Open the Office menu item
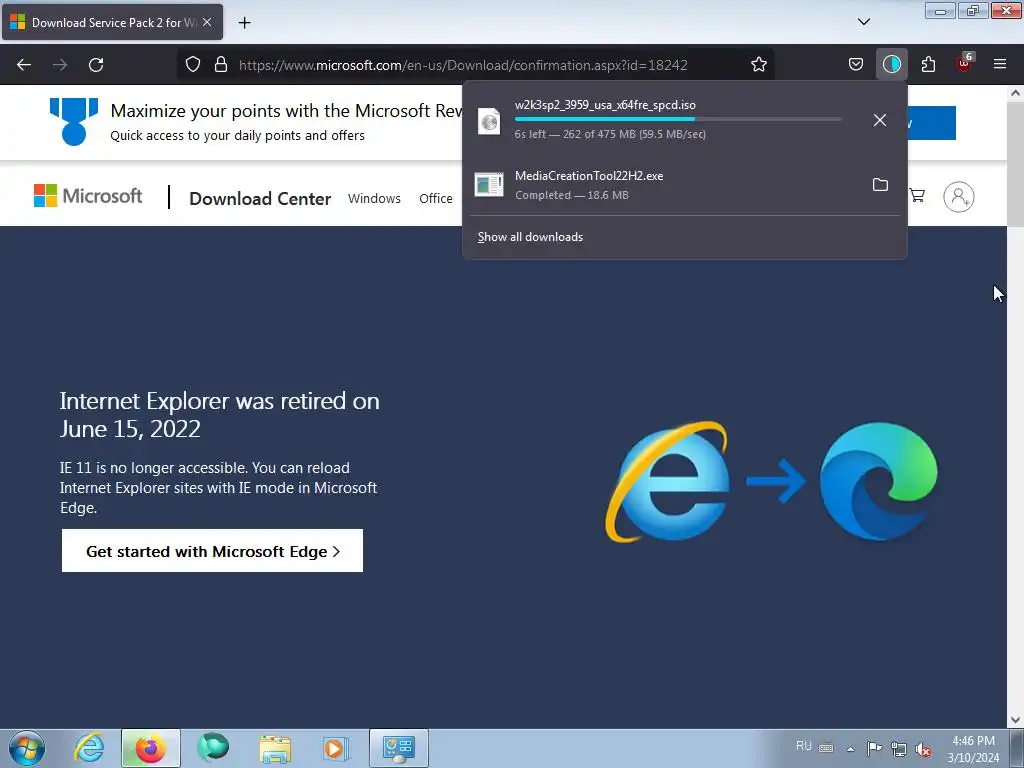Image resolution: width=1024 pixels, height=768 pixels. [436, 199]
